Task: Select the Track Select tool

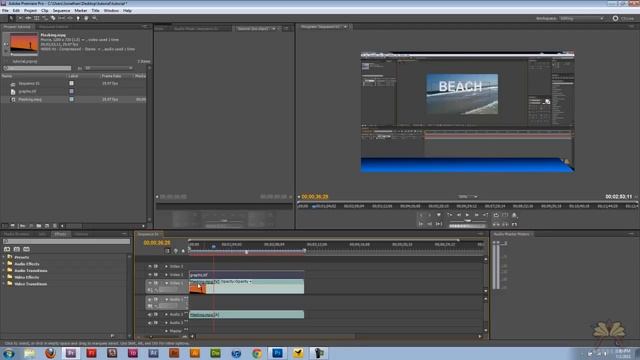Action: point(20,18)
